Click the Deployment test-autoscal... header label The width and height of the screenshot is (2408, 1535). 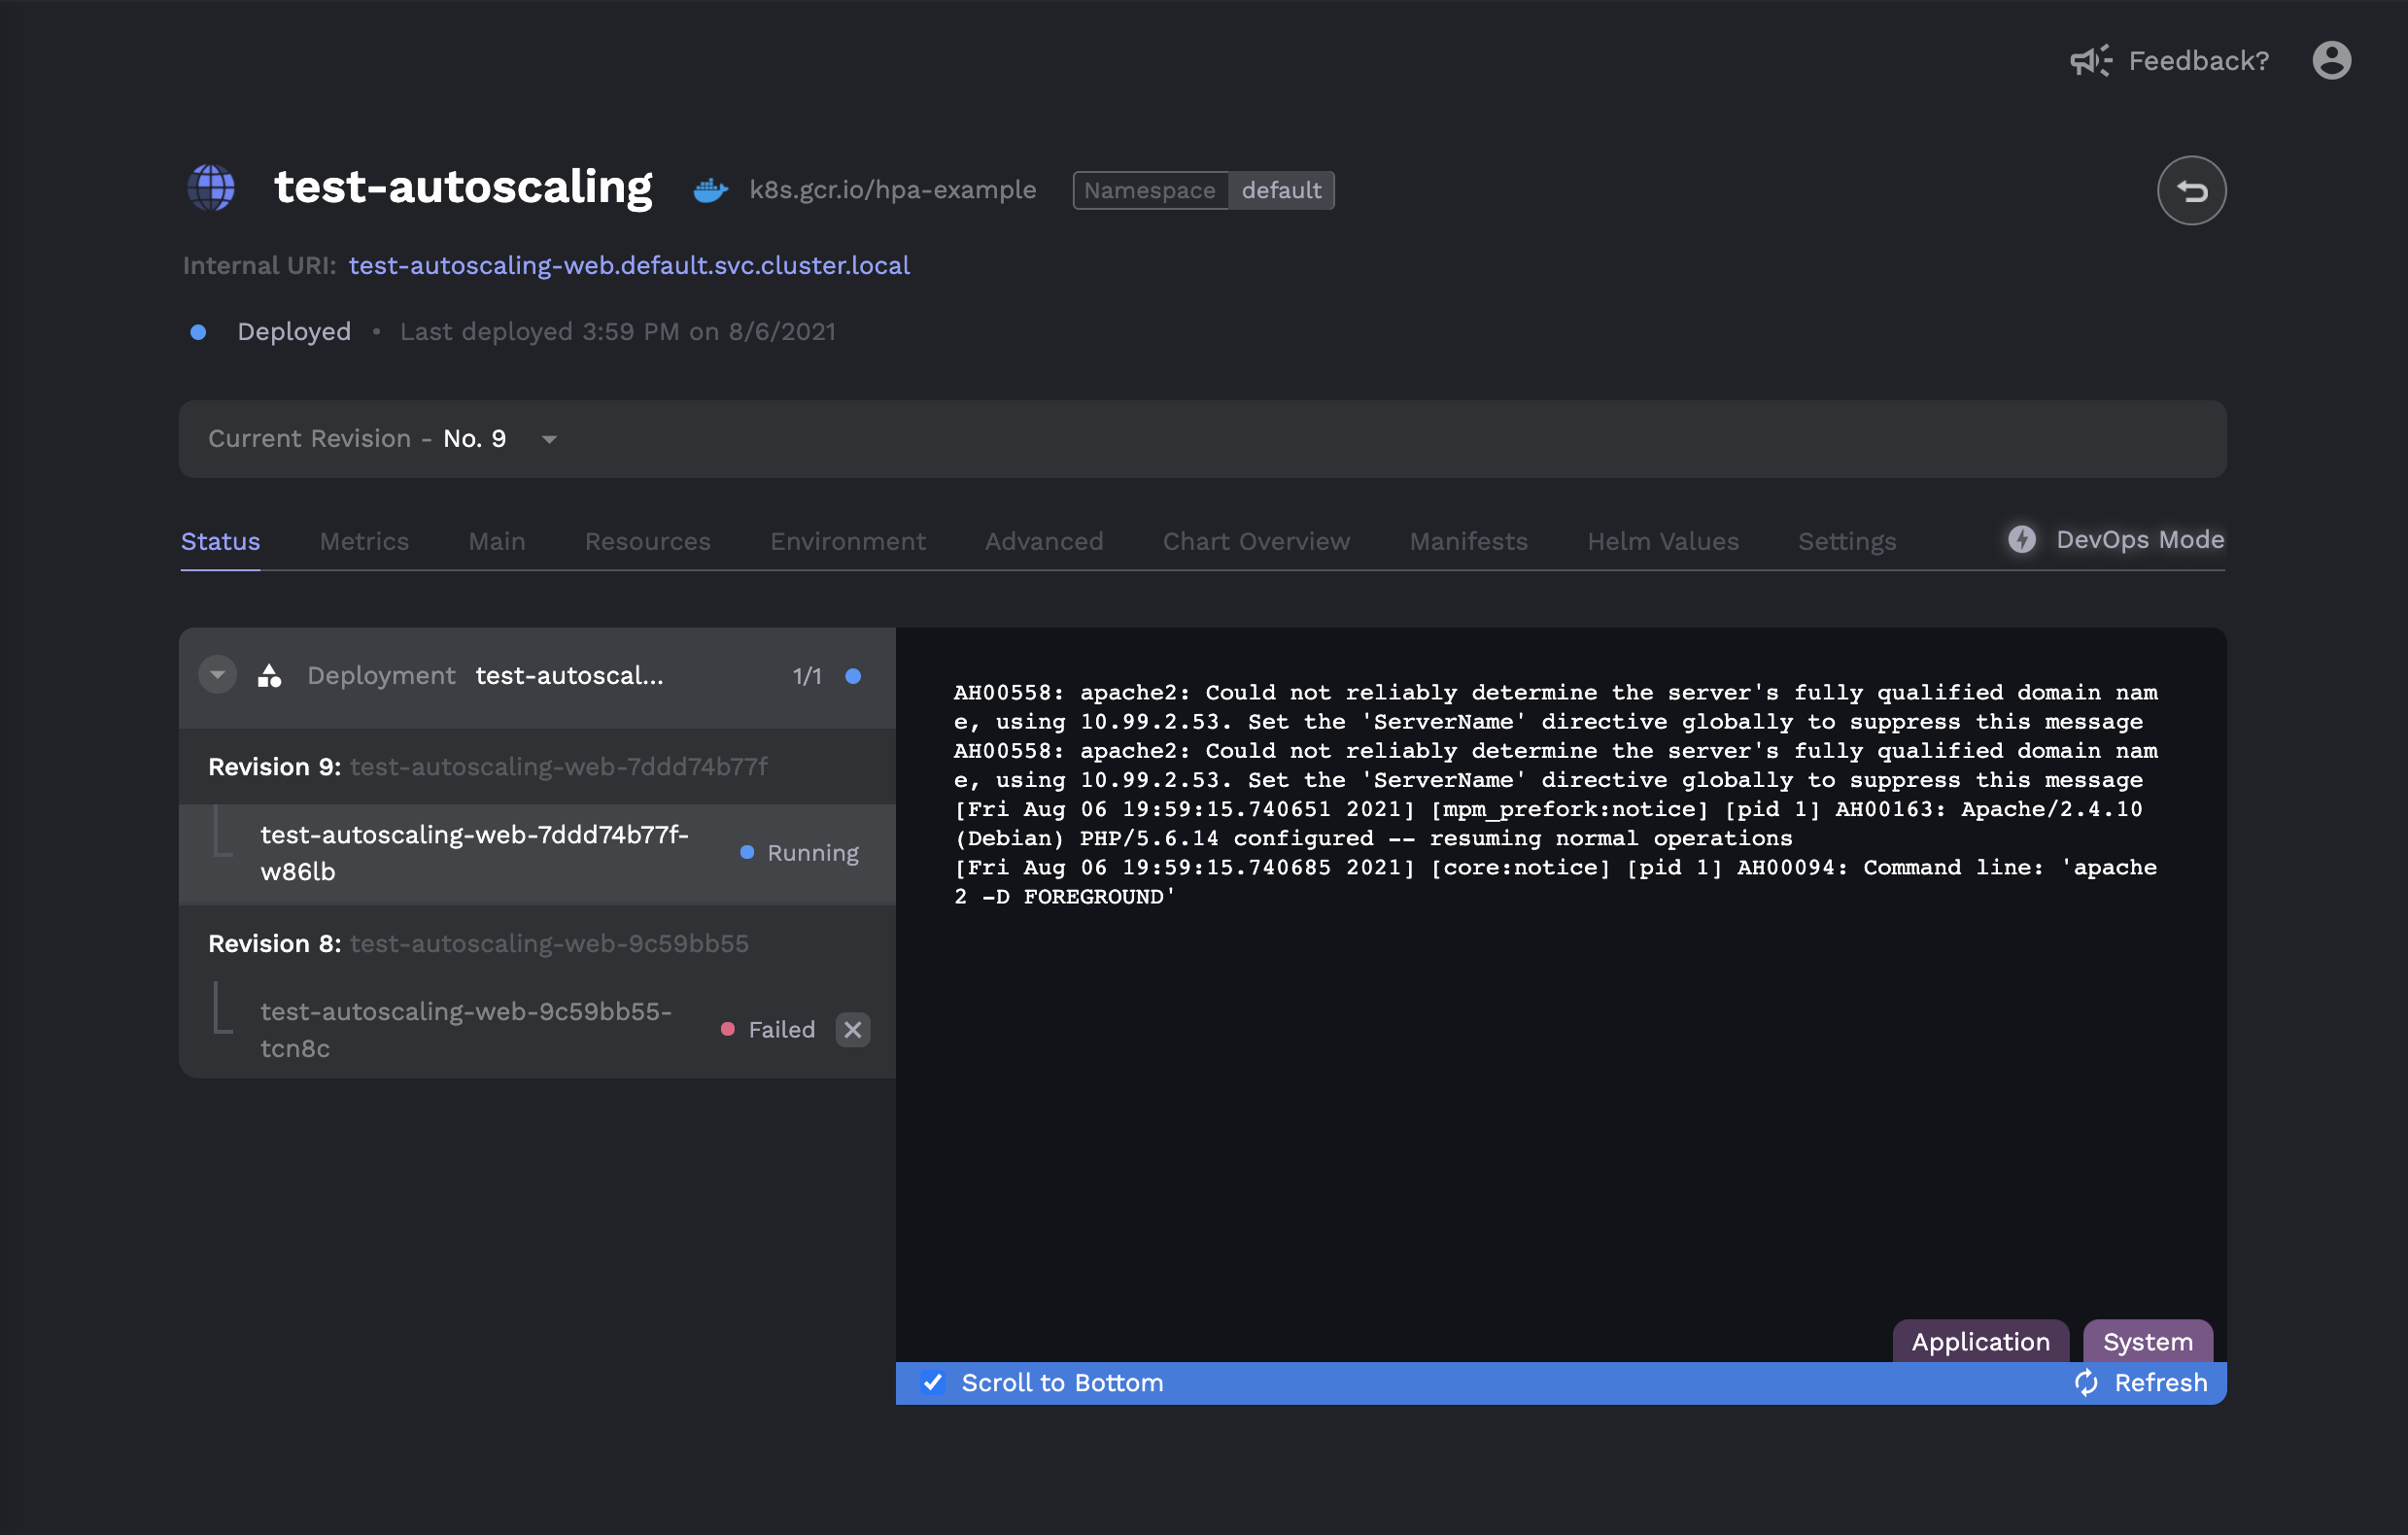point(485,676)
